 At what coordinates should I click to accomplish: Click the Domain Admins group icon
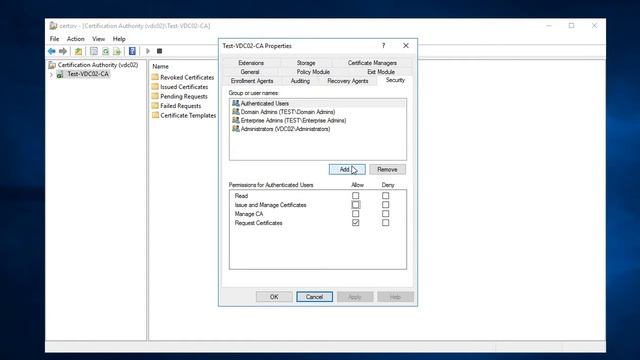click(x=236, y=111)
